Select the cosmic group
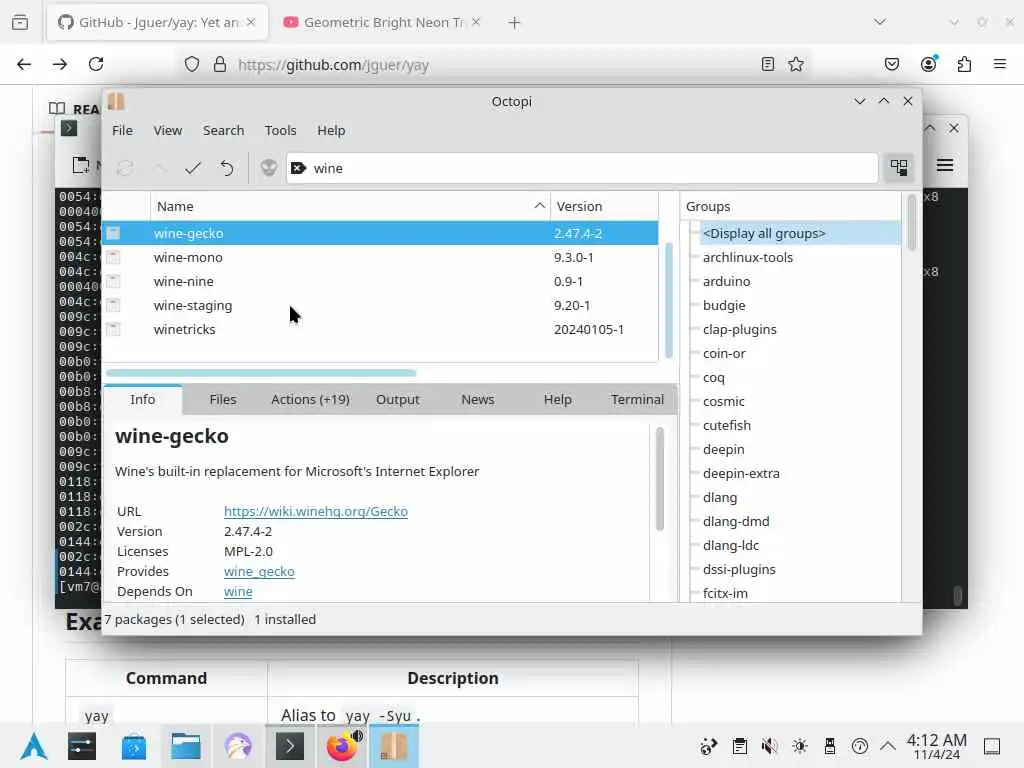Viewport: 1024px width, 768px height. point(724,401)
